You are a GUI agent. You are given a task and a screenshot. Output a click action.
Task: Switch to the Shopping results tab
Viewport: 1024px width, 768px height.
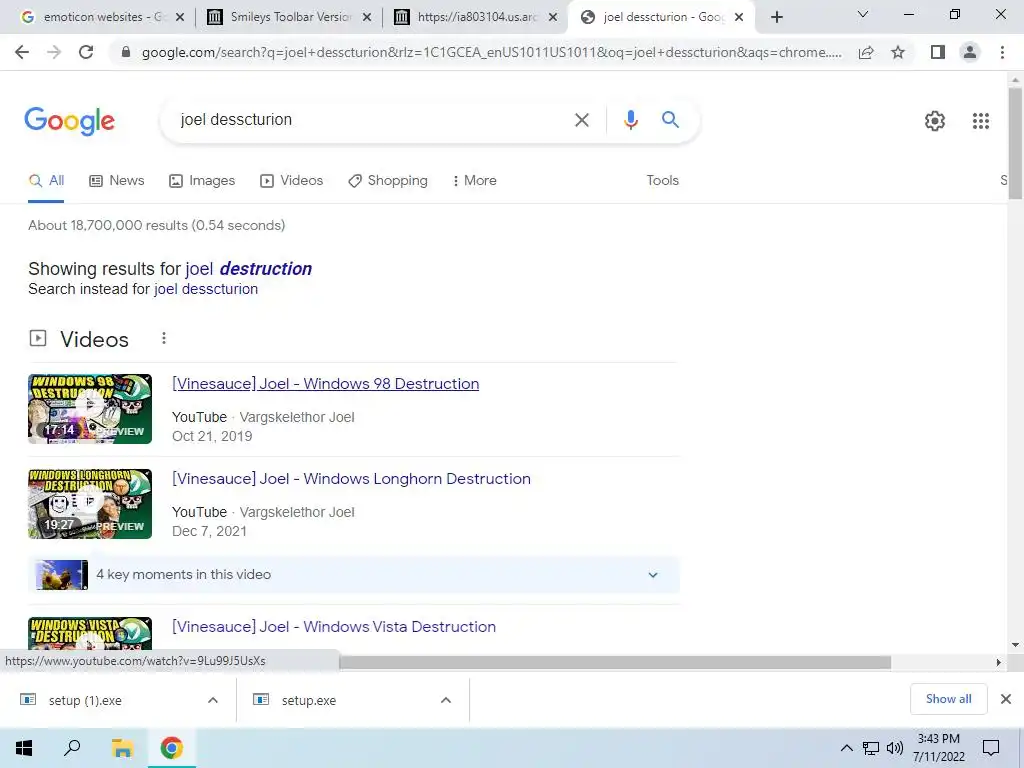[x=388, y=180]
